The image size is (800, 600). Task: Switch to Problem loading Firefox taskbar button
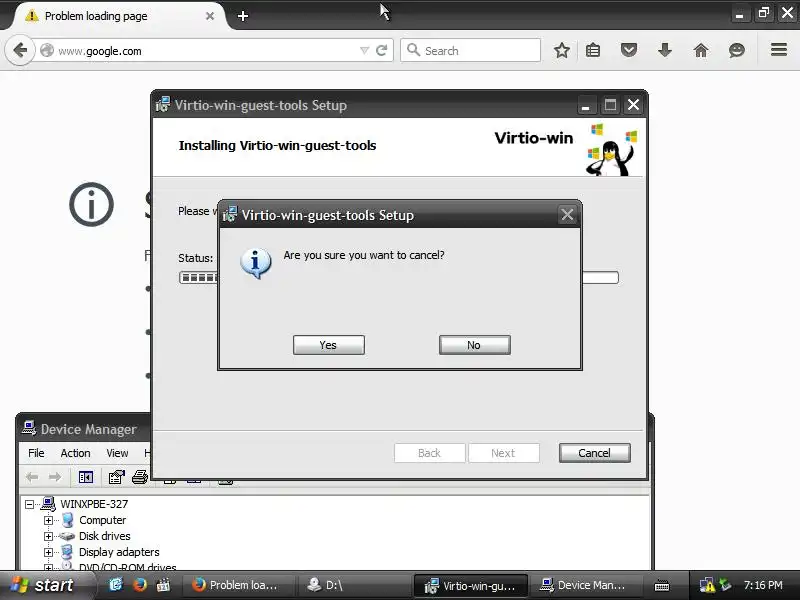[x=237, y=585]
